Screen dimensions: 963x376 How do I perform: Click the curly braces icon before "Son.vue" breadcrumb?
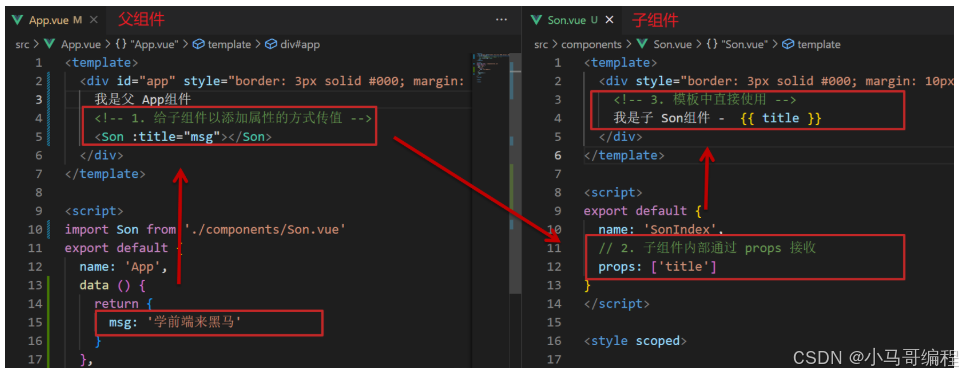tap(712, 44)
